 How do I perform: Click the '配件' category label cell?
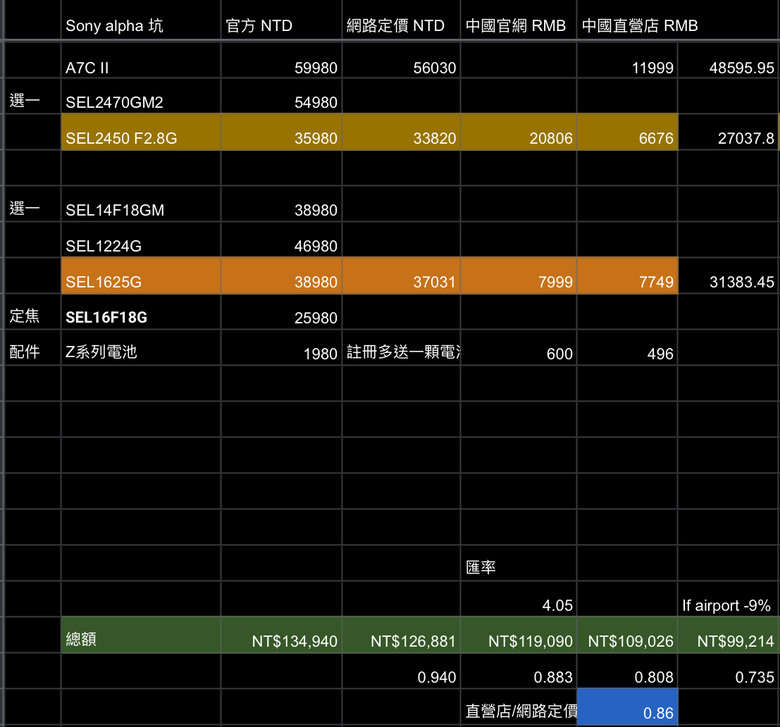32,347
